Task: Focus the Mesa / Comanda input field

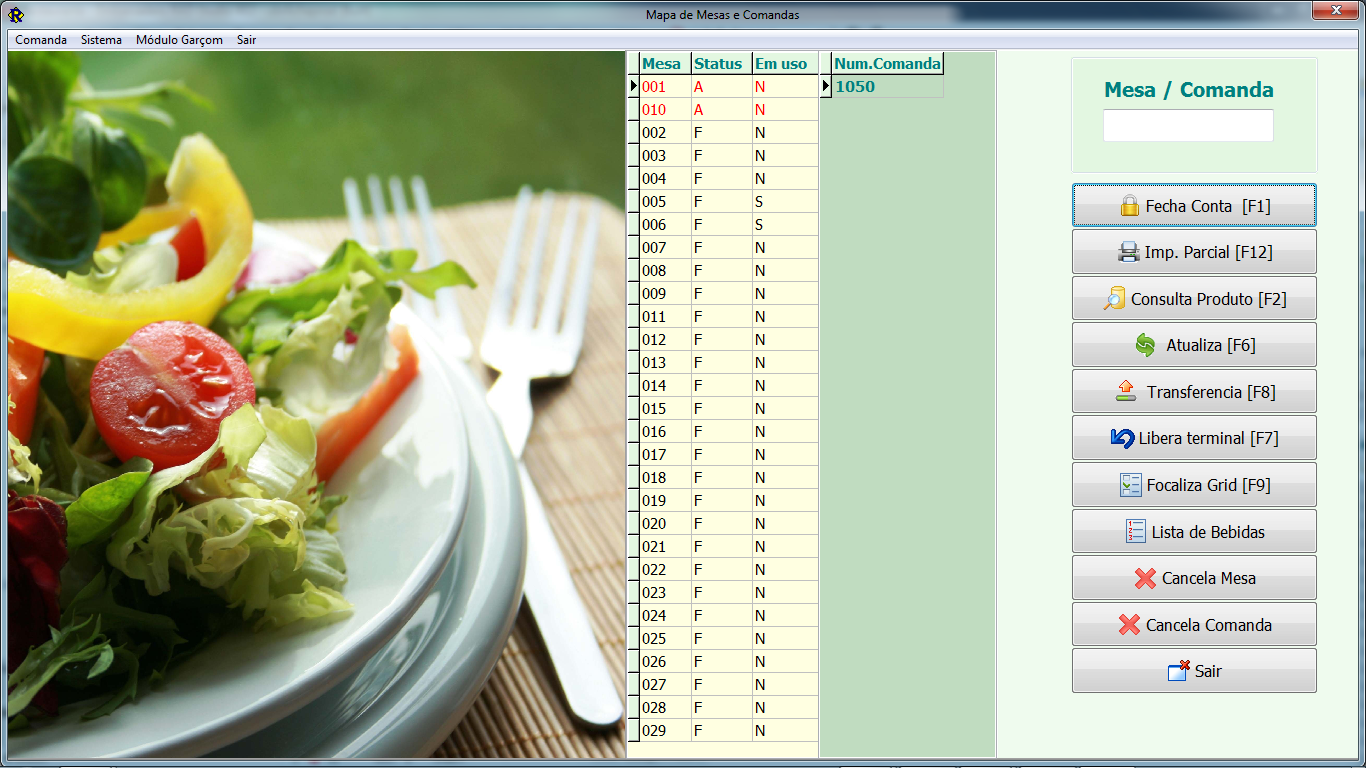Action: tap(1188, 125)
